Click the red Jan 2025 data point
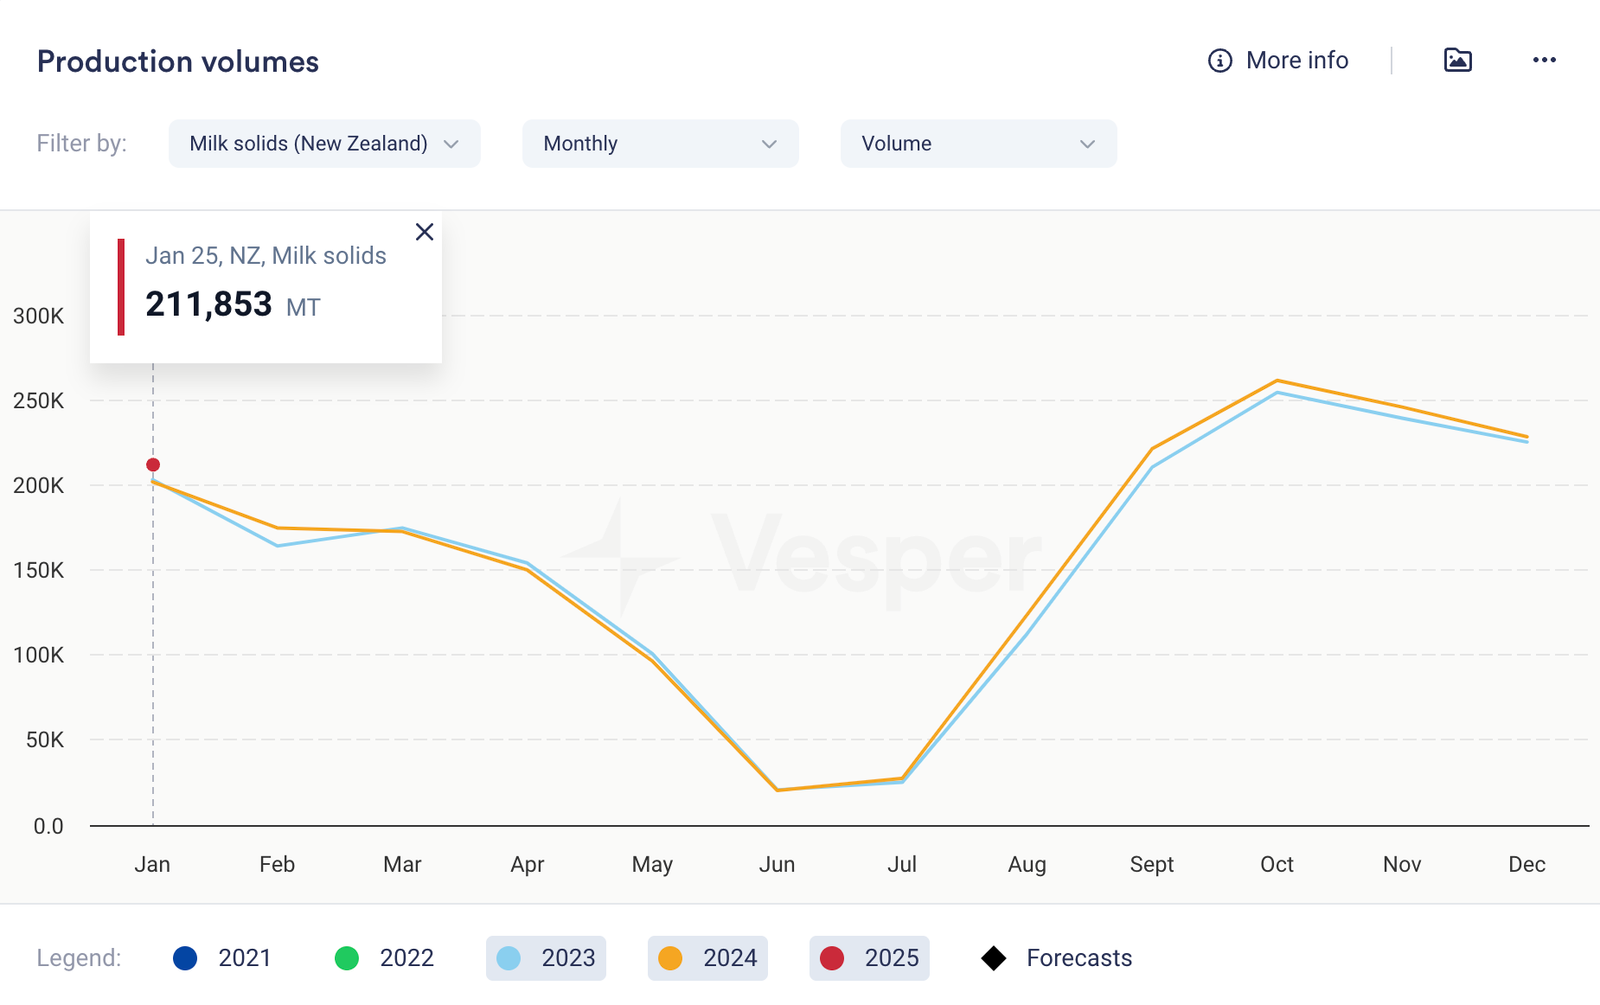 click(x=153, y=465)
